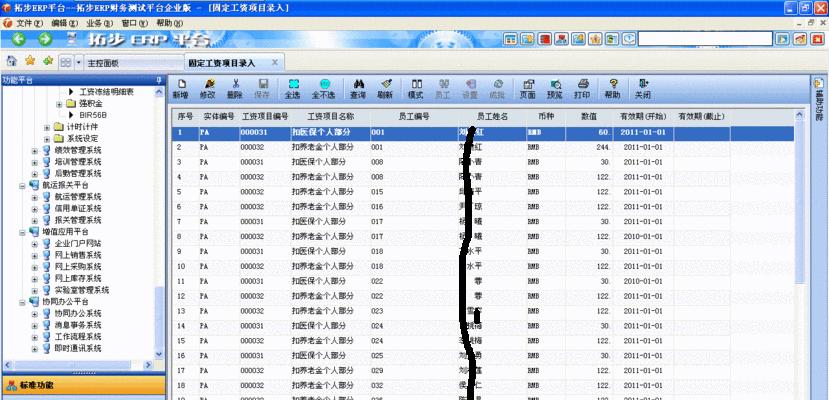This screenshot has height=400, width=829.
Task: Open the 预览 (Preview) icon
Action: click(x=555, y=89)
